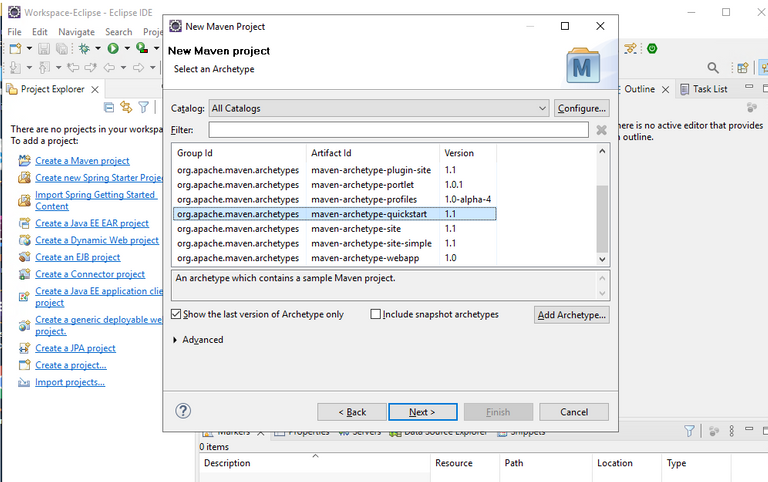Click Import projects... link
Screen dimensions: 768x482
pos(70,382)
